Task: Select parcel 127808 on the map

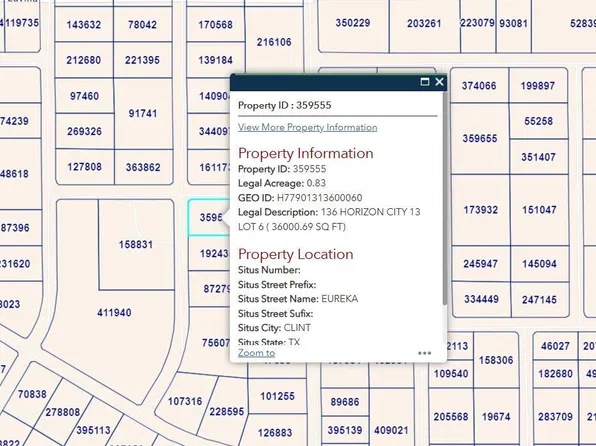Action: (84, 167)
